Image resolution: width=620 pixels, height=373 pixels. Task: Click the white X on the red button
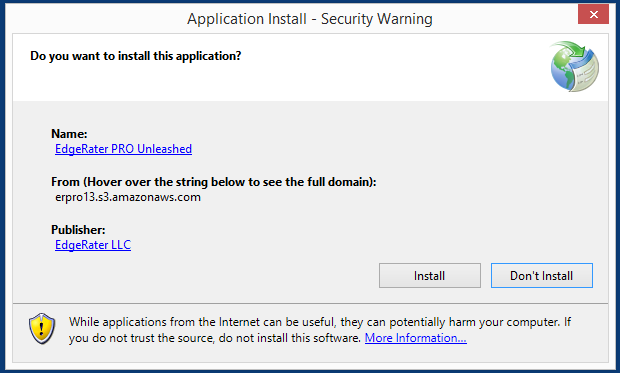tap(594, 15)
